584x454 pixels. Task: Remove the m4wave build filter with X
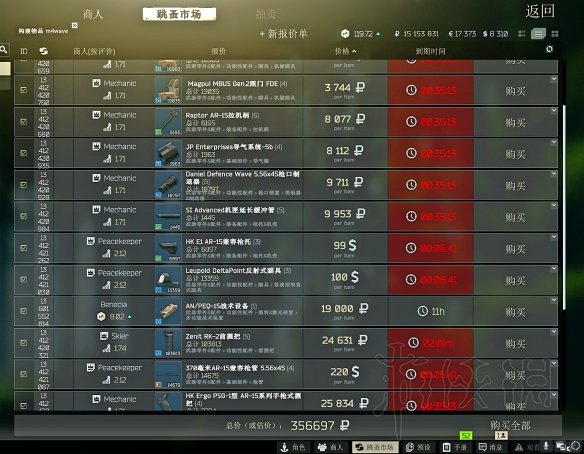74,25
